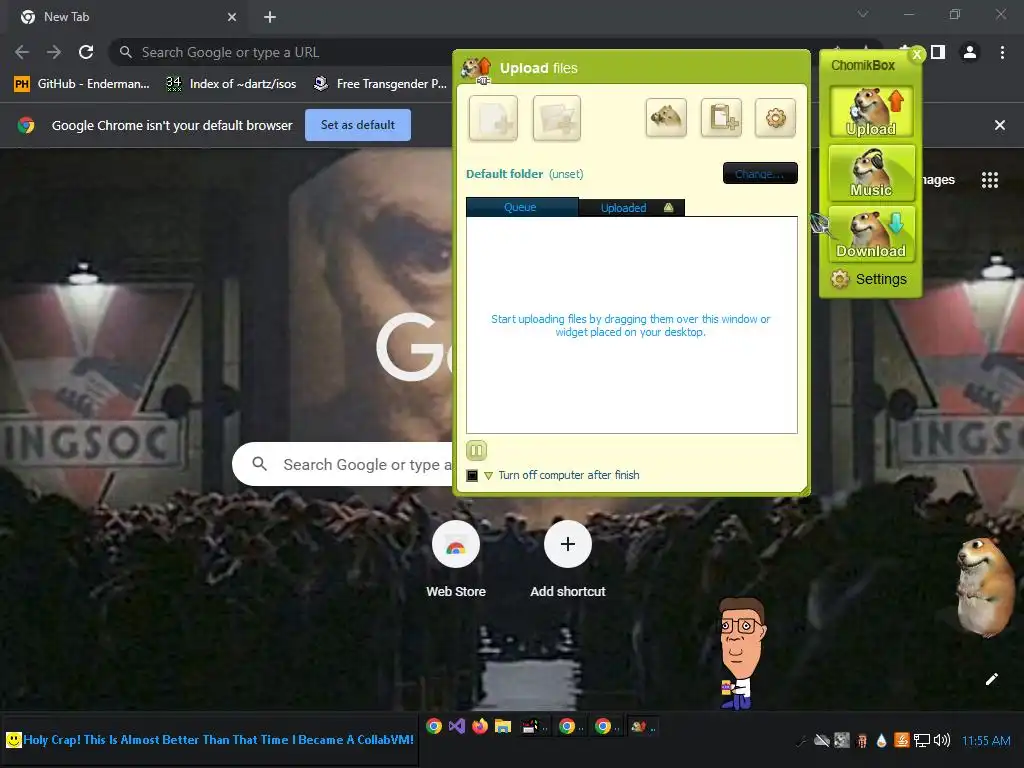Click the add file button in Upload files
Viewport: 1024px width, 768px height.
(493, 118)
